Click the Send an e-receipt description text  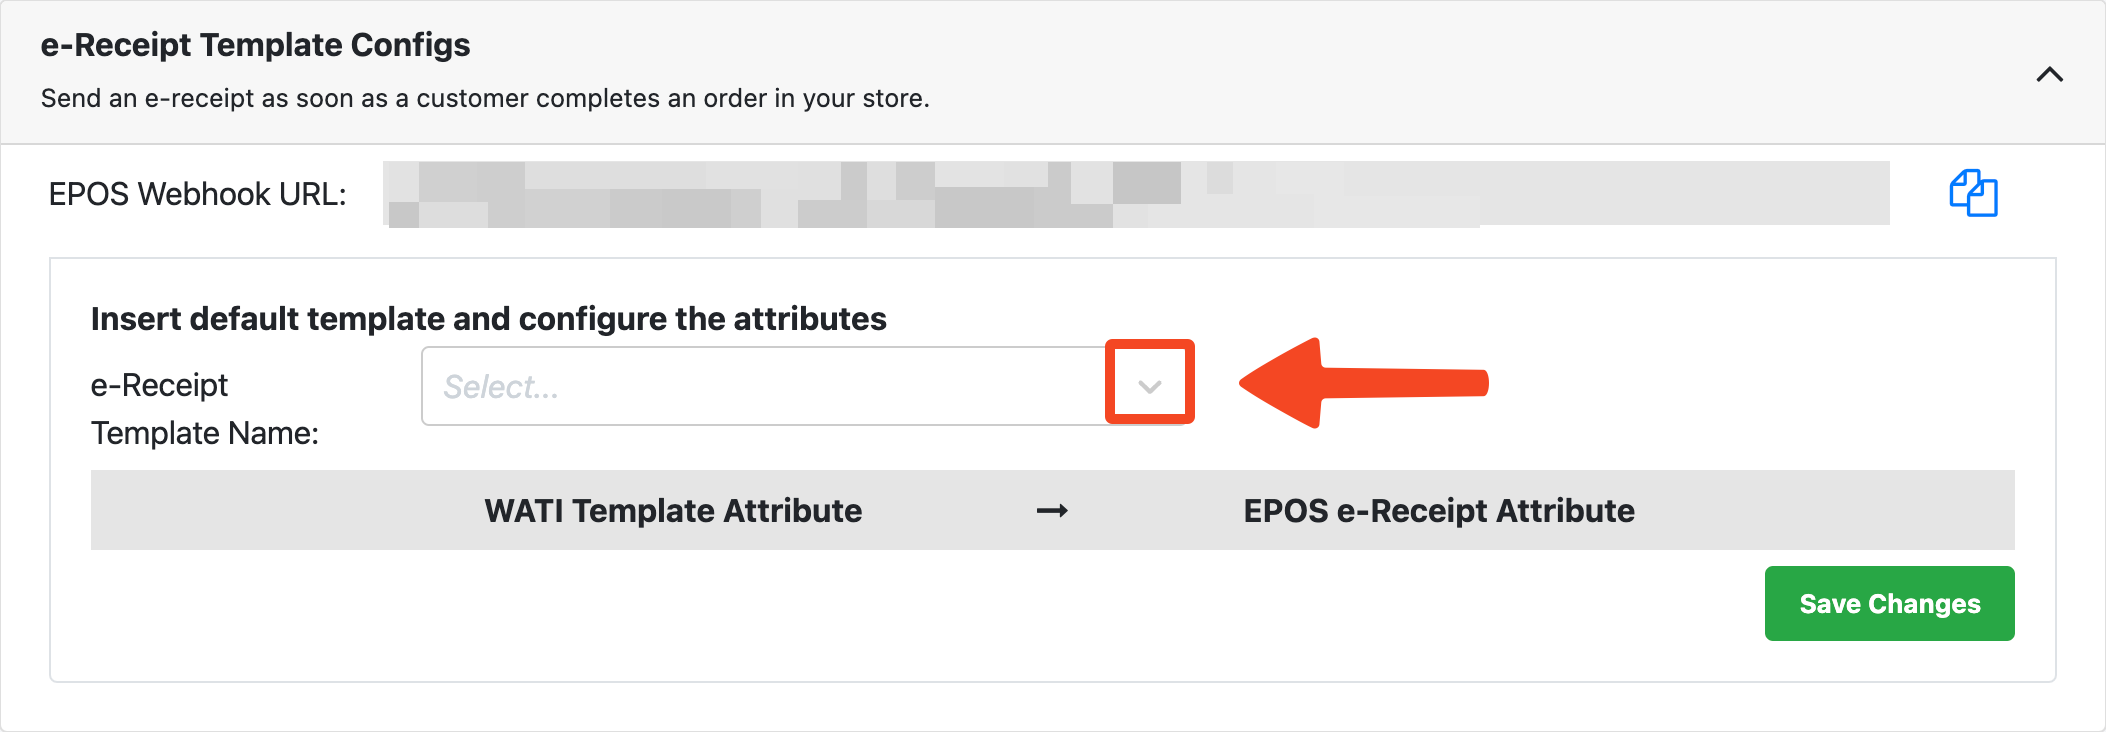pos(485,98)
